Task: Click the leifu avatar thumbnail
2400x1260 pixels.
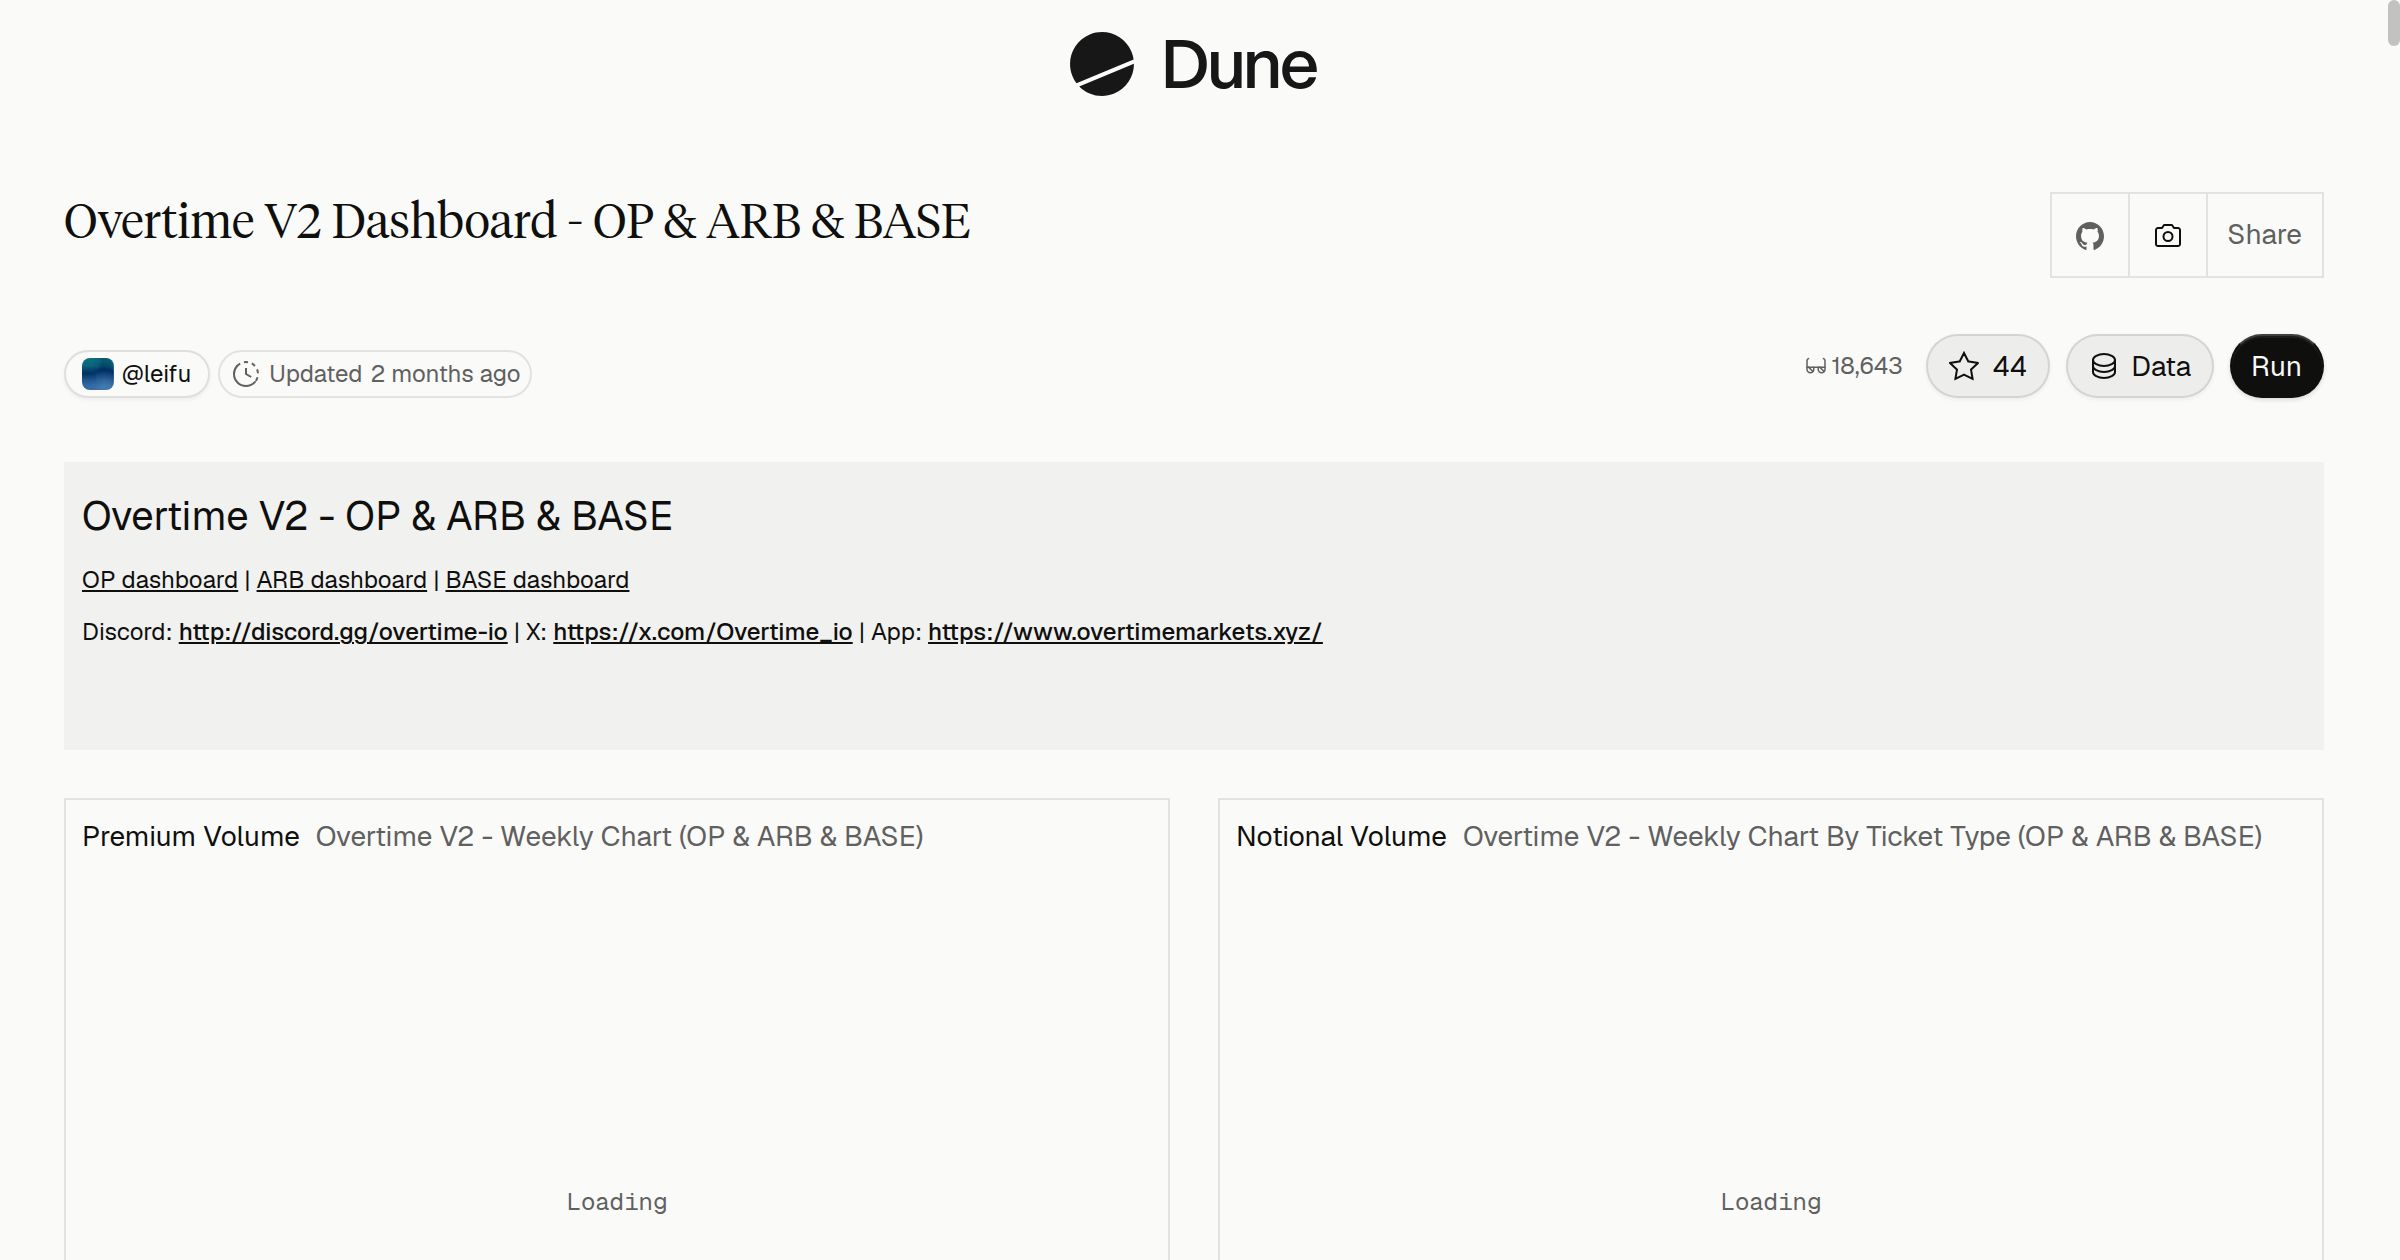Action: [x=97, y=374]
